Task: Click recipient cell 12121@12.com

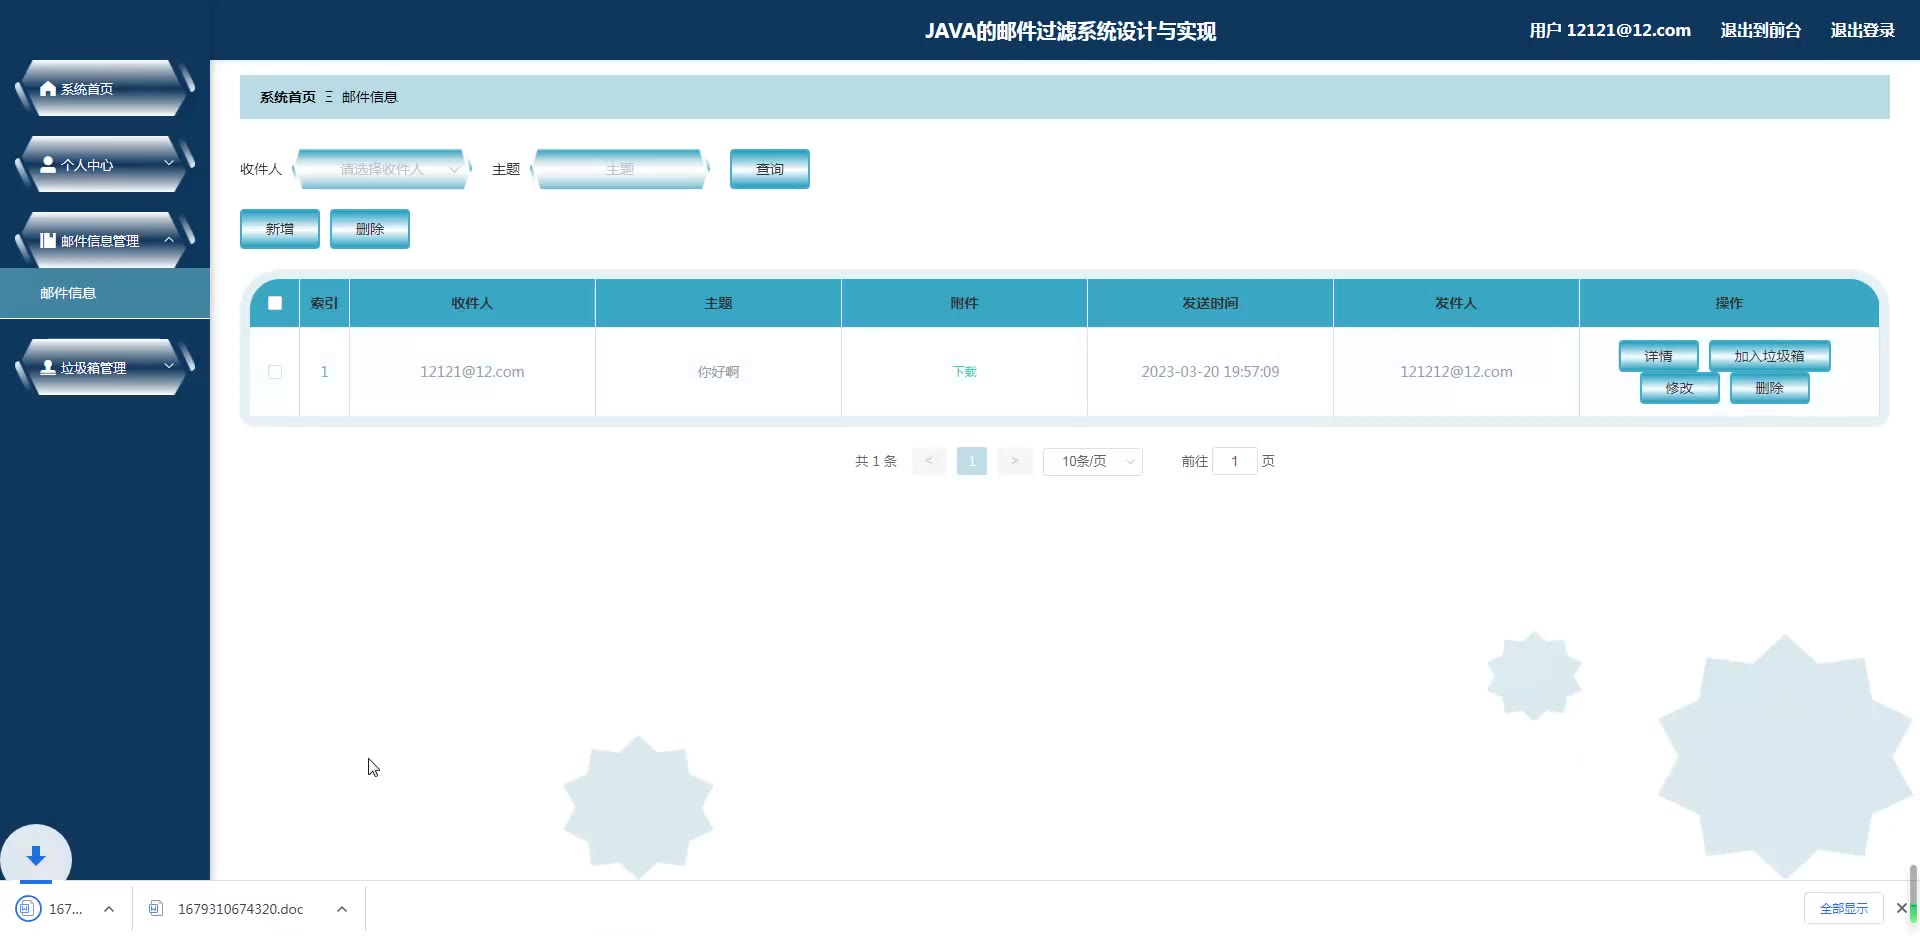Action: [472, 372]
